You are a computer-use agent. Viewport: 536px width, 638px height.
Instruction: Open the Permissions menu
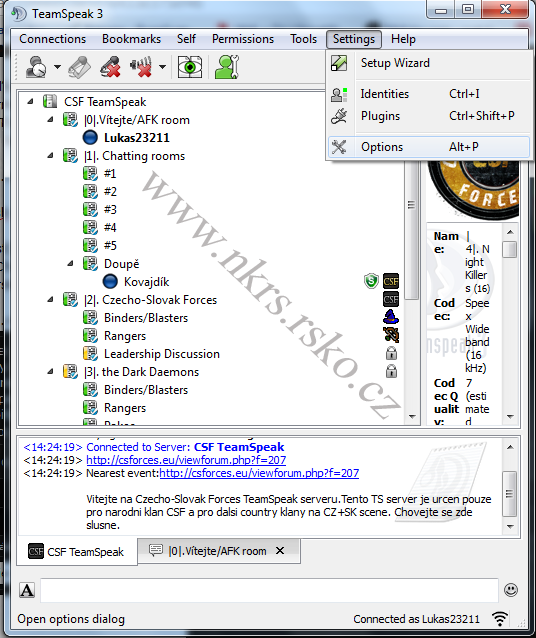pos(243,39)
